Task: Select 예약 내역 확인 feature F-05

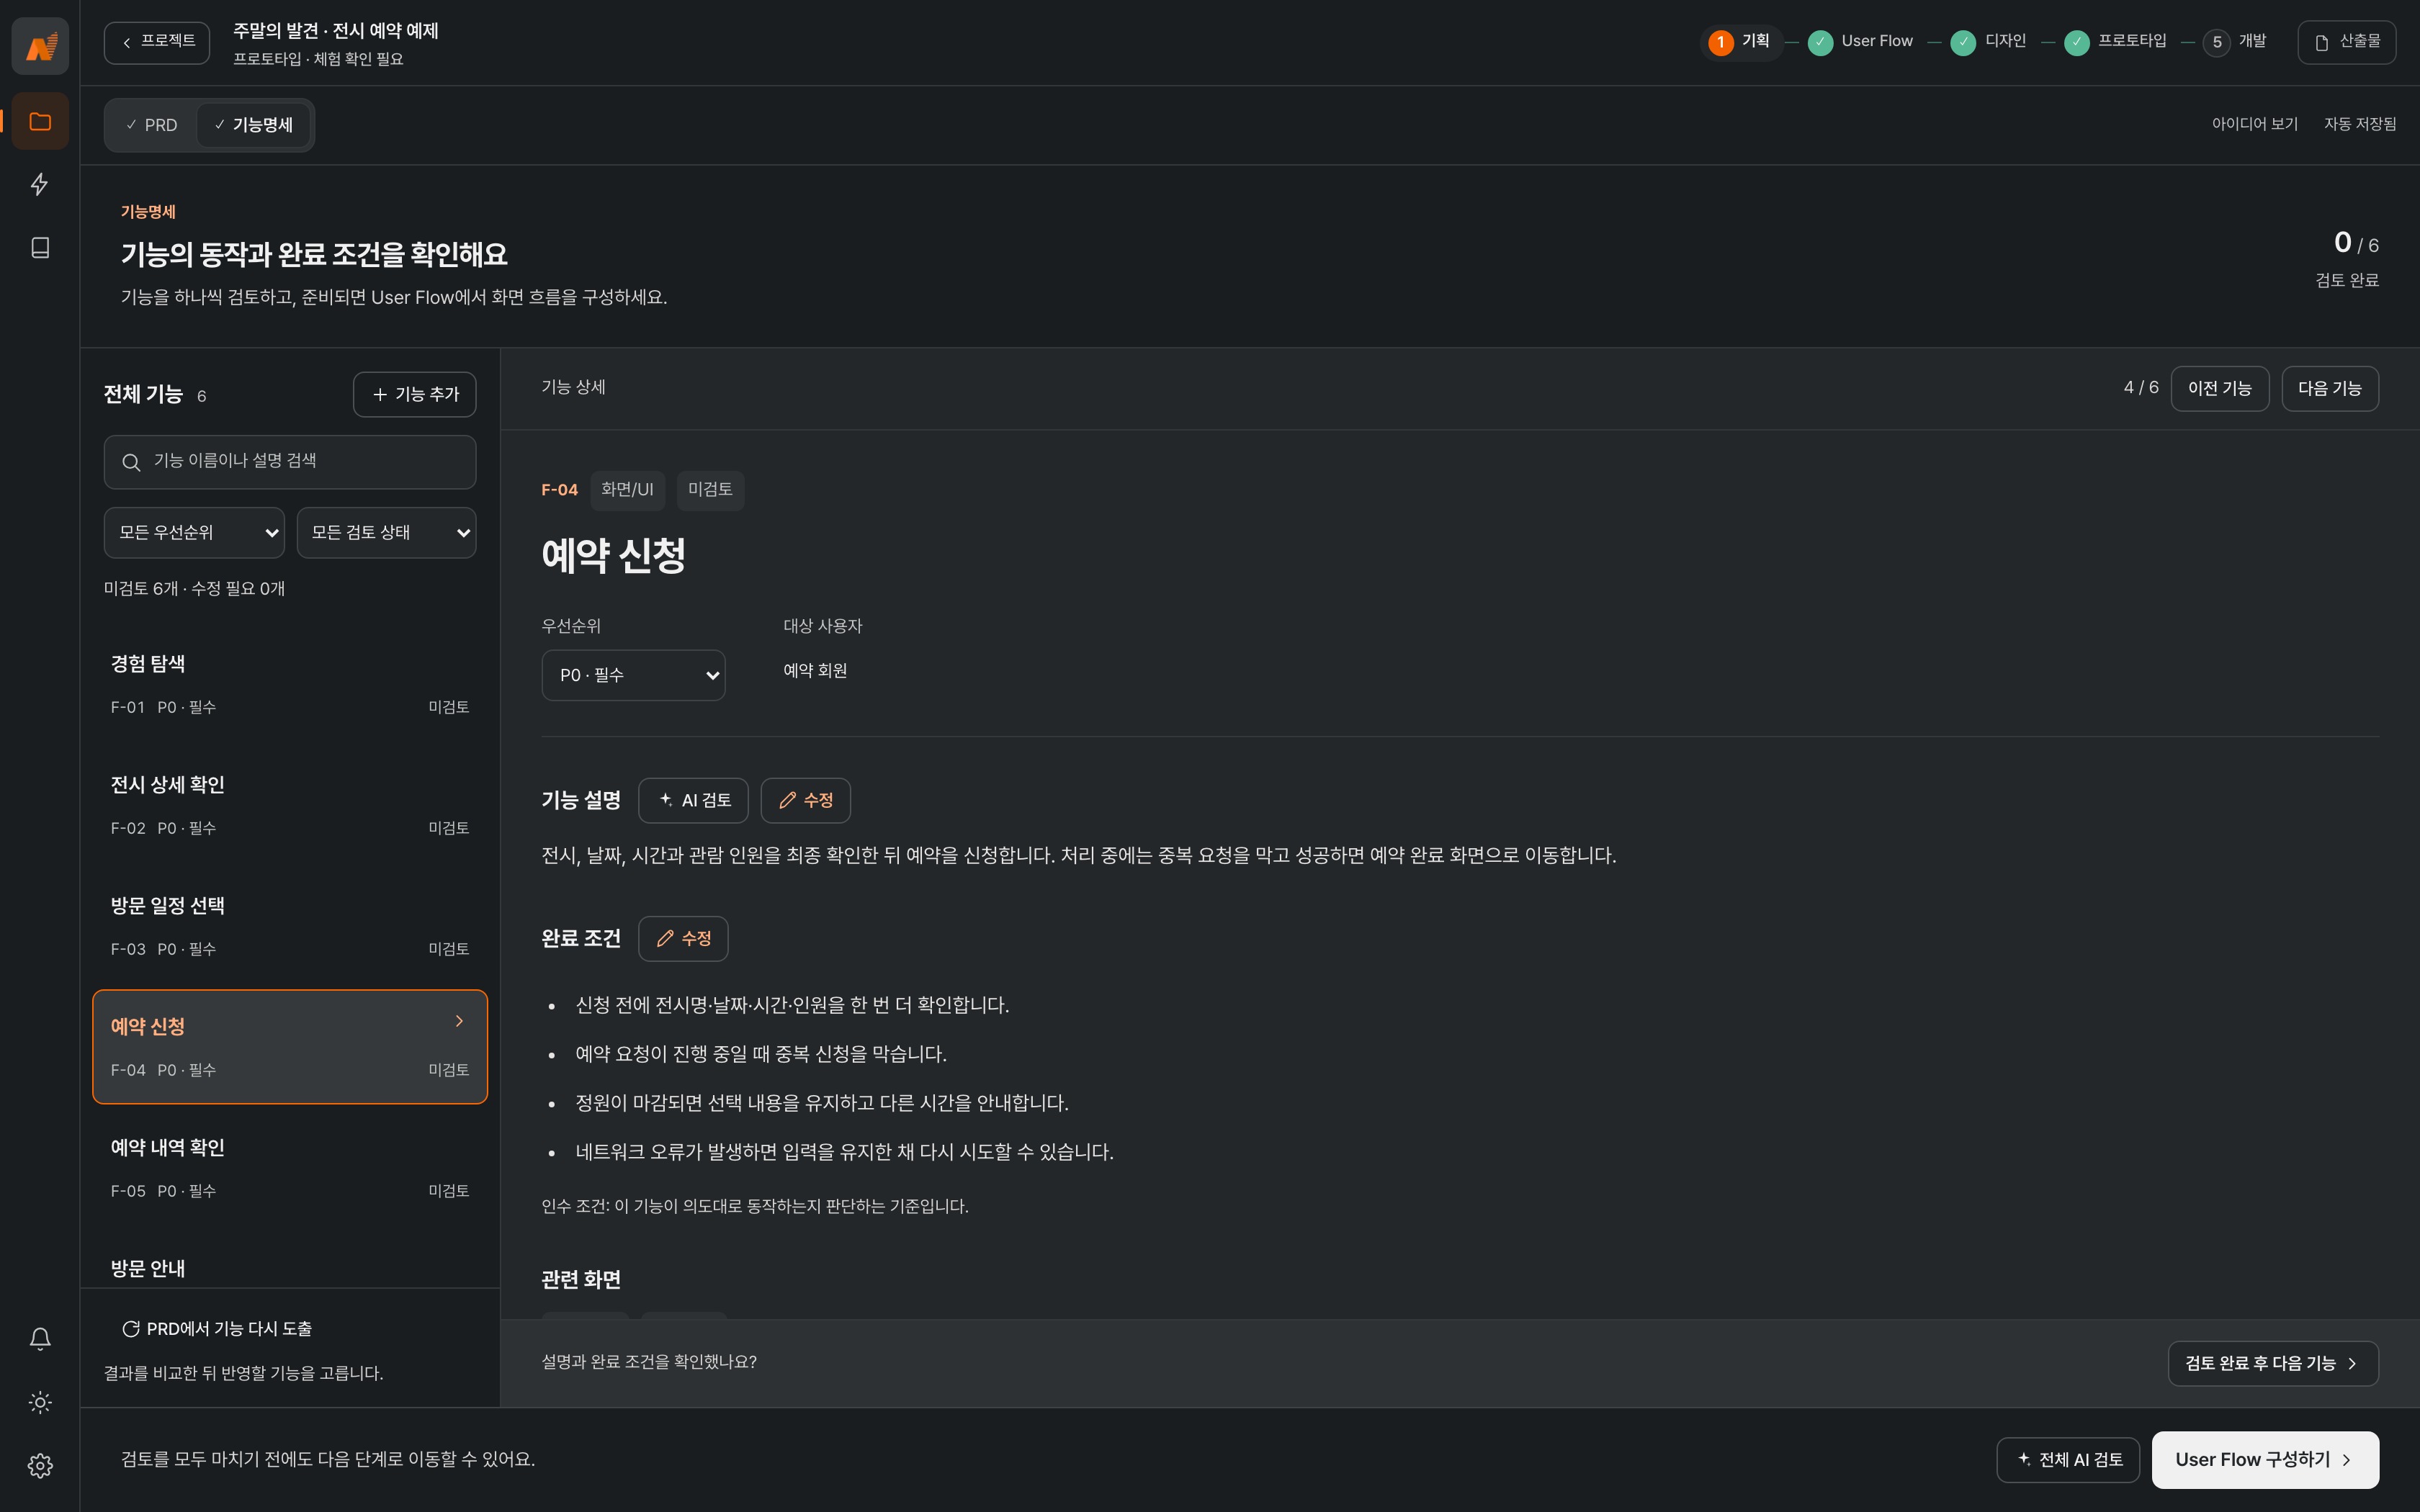Action: click(290, 1168)
